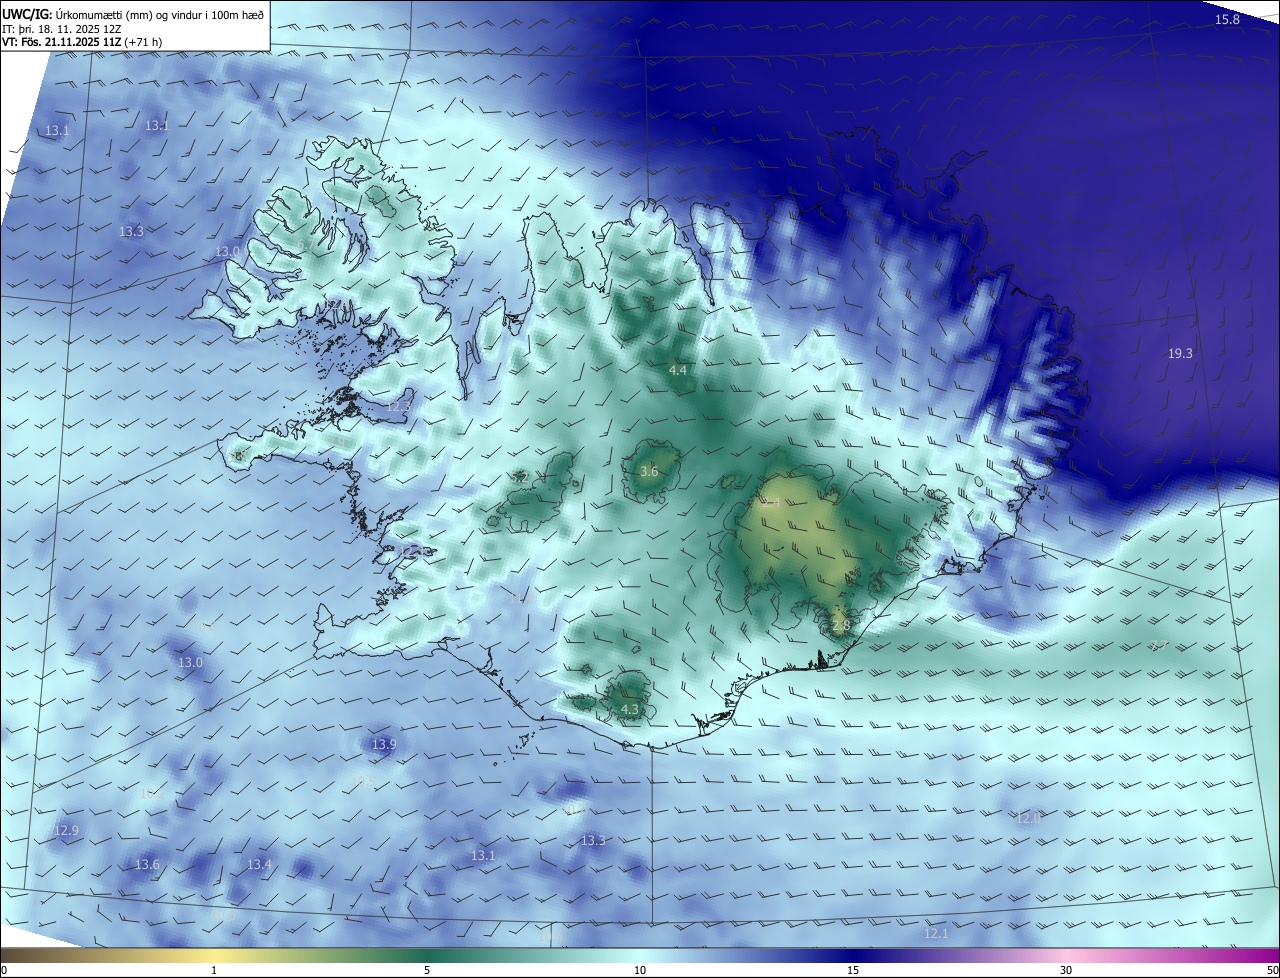This screenshot has height=978, width=1280.
Task: Click the title 'Úrkomumætti (mm) og vindur í 100m hæð'
Action: (x=158, y=14)
